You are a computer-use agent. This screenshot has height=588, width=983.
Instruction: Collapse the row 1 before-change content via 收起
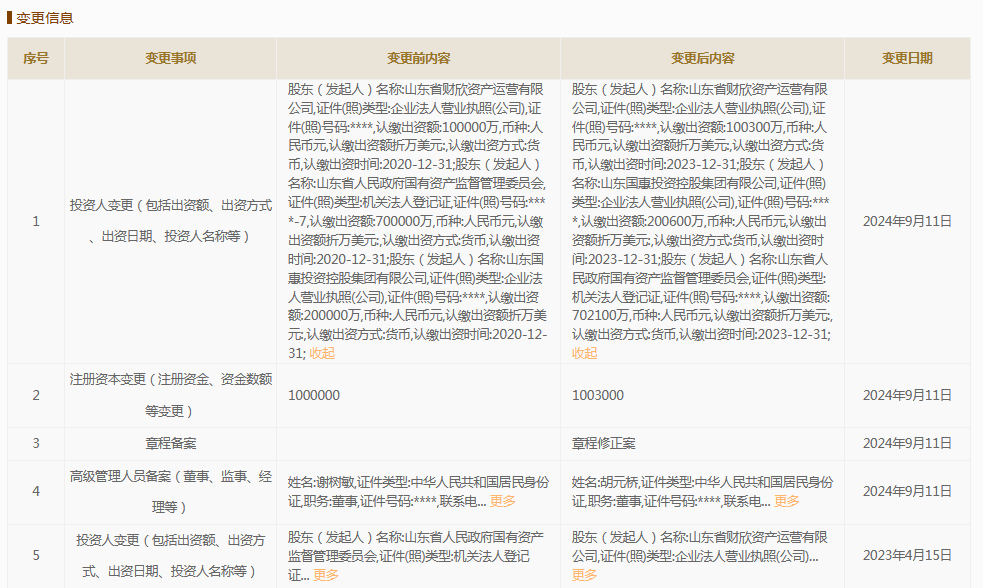pyautogui.click(x=322, y=353)
